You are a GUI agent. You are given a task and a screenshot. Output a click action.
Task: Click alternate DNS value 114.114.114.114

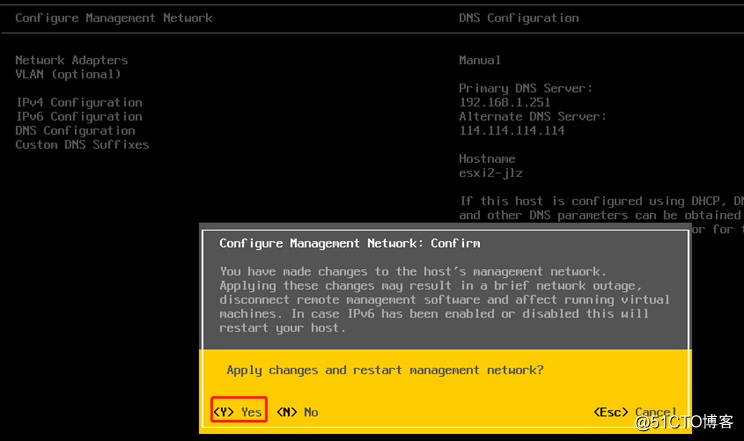click(512, 131)
